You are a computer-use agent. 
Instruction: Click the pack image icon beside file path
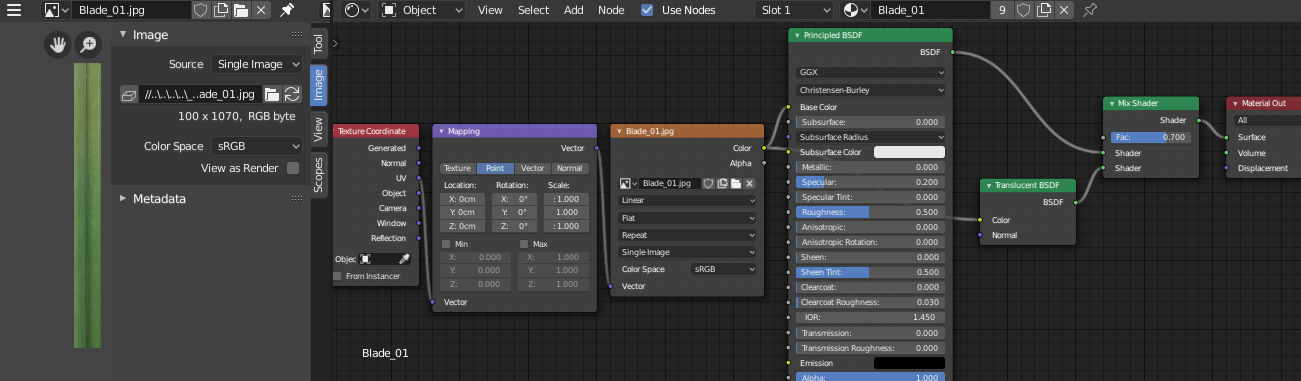[x=128, y=94]
